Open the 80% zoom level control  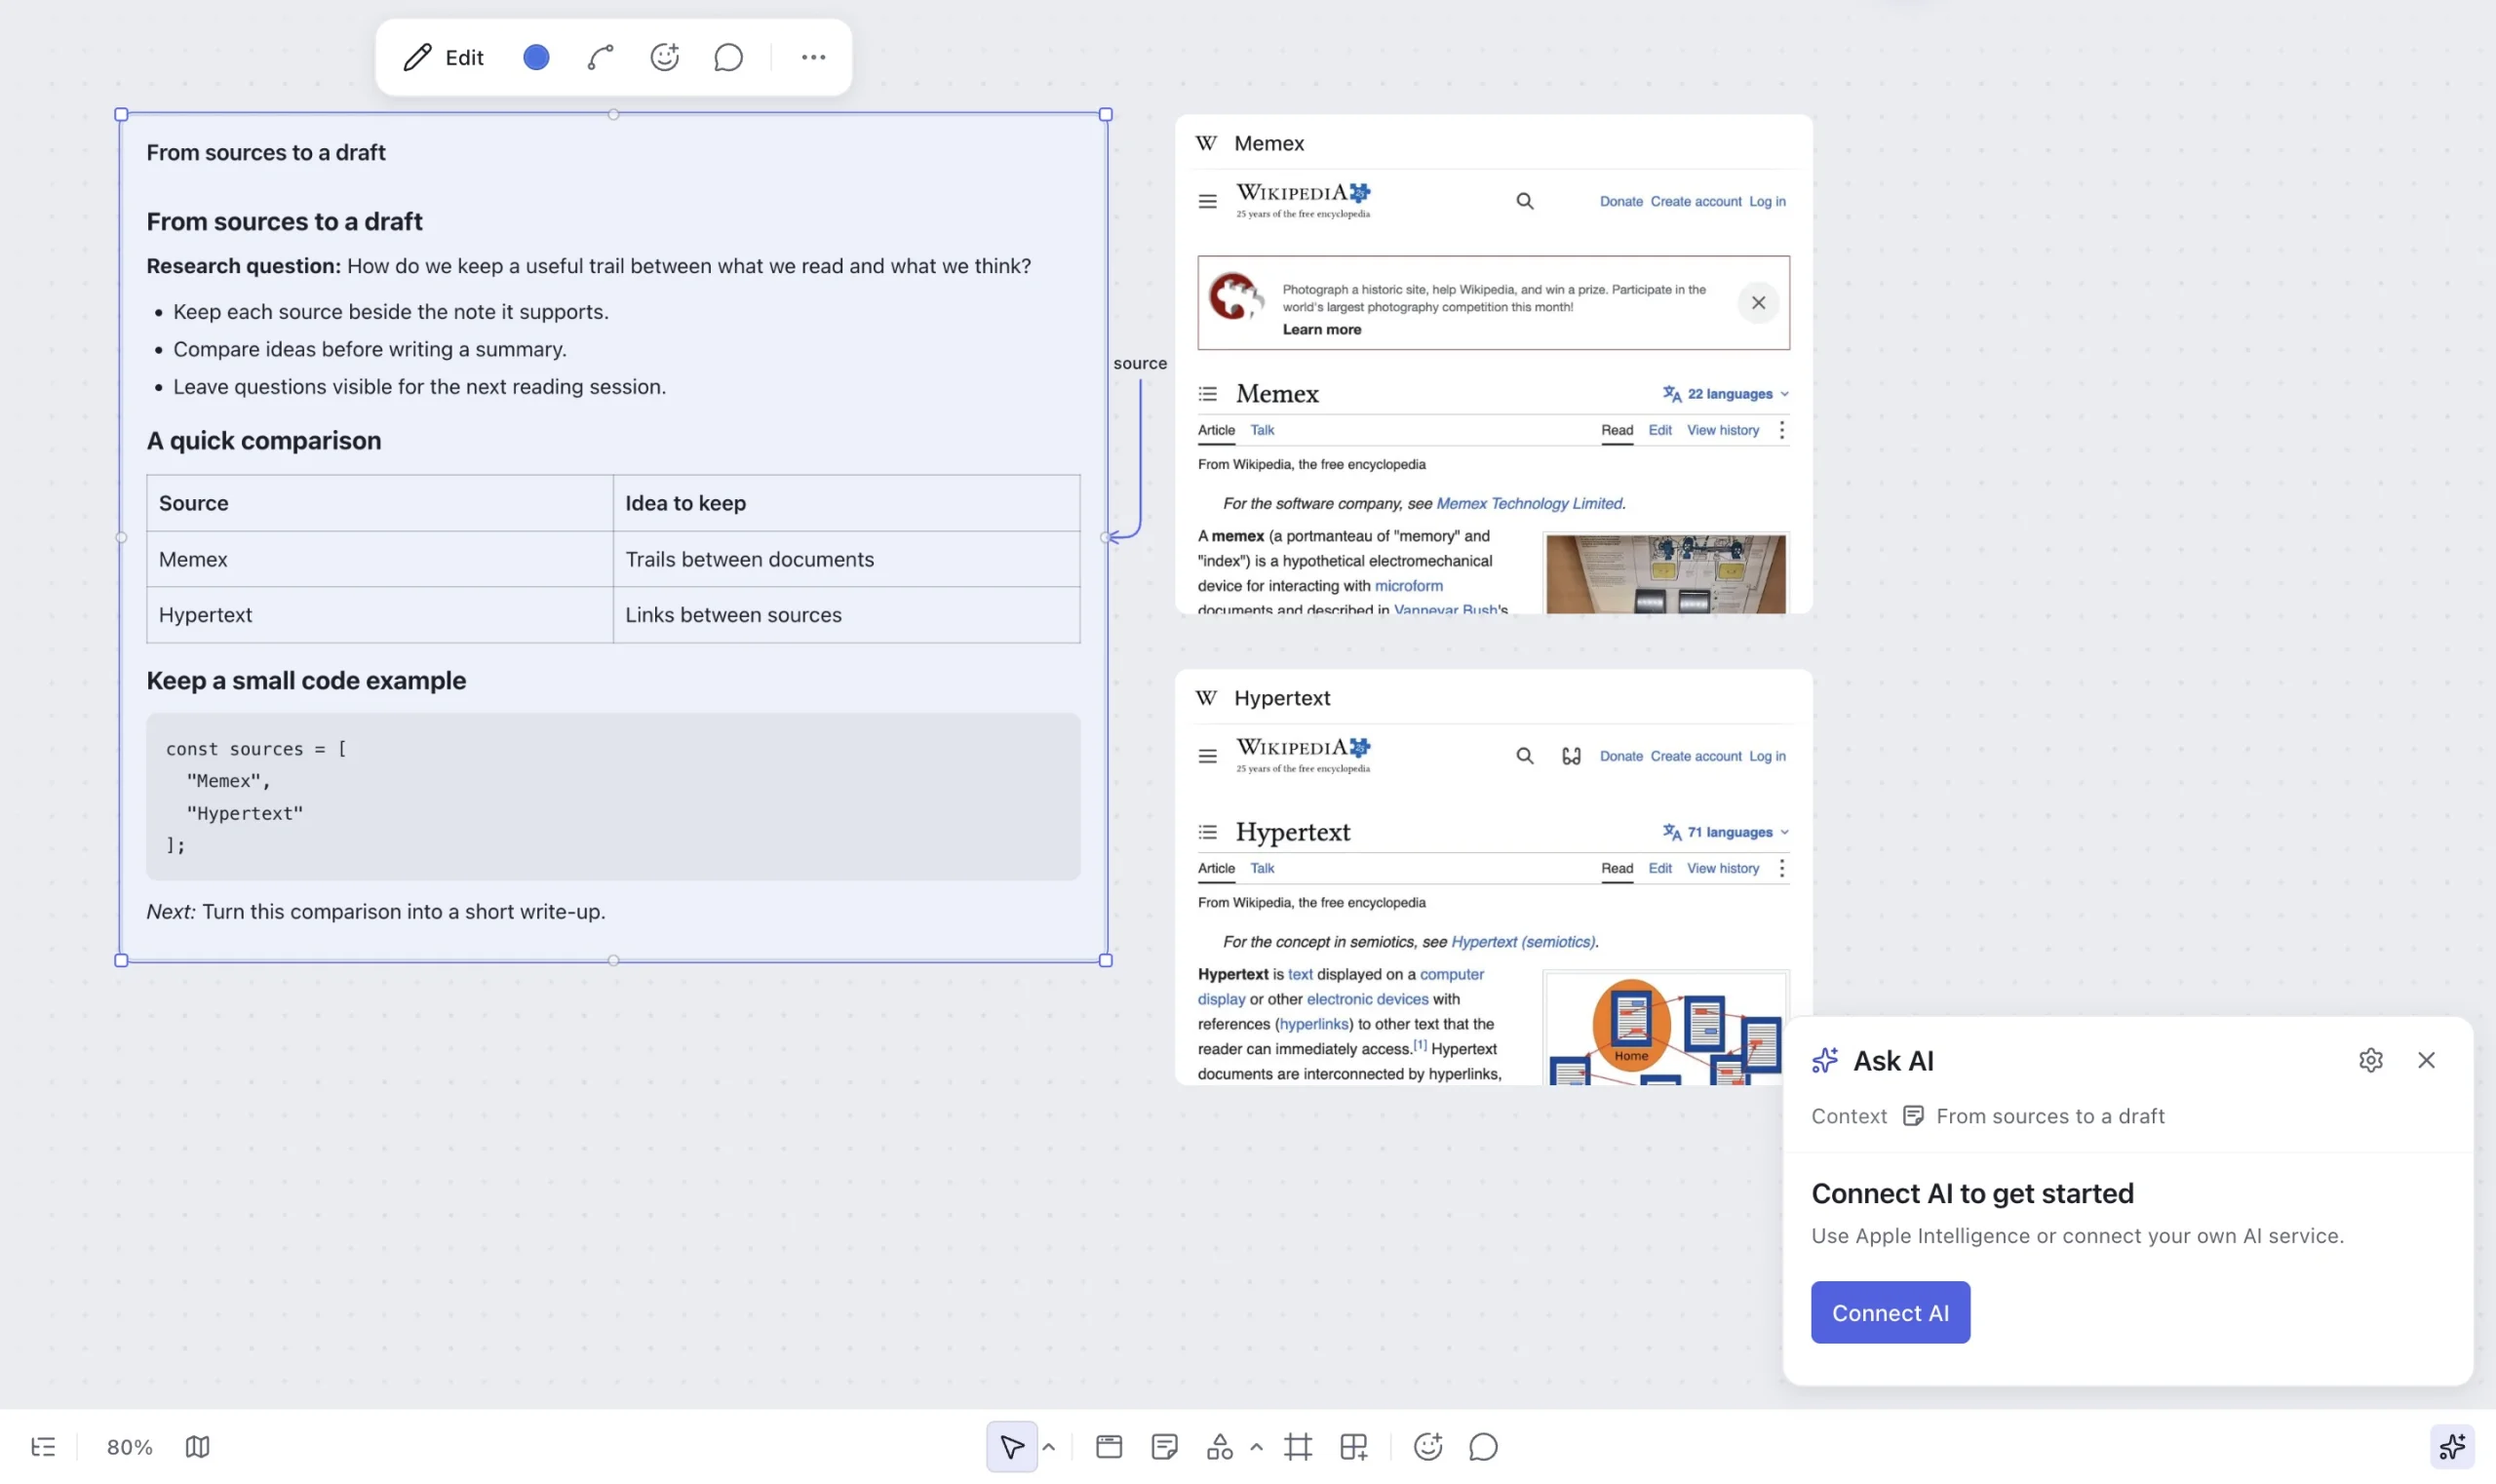point(129,1447)
